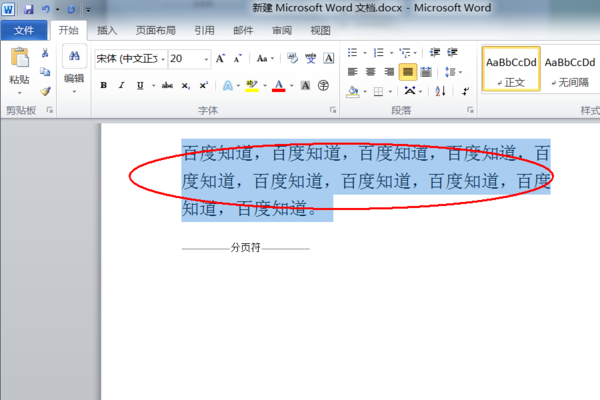Apply text effects glowing A
The image size is (600, 400).
[228, 85]
